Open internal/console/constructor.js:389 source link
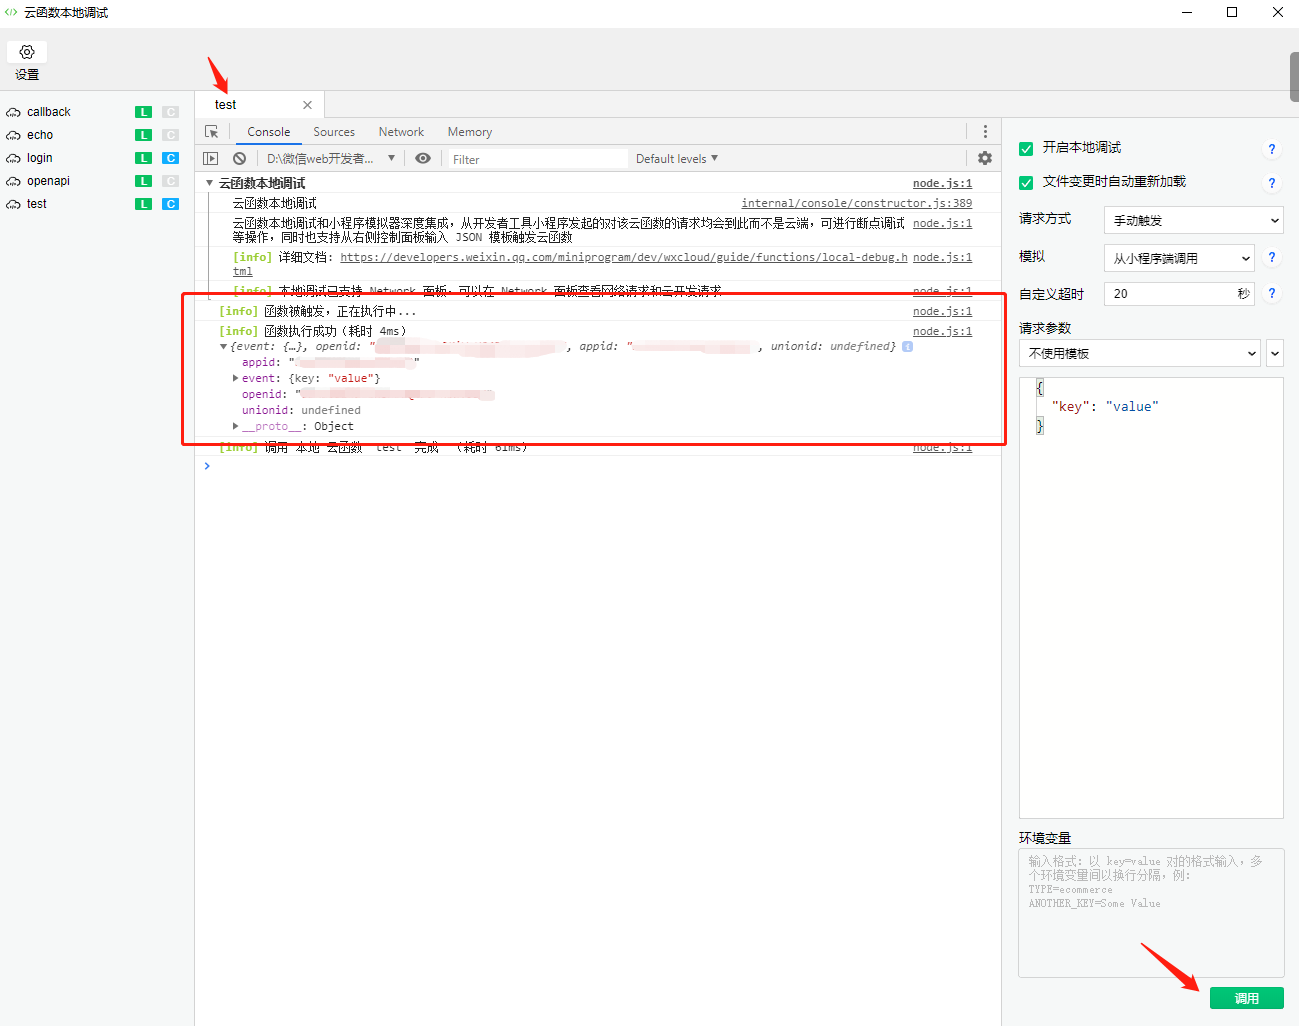1299x1026 pixels. [x=856, y=203]
